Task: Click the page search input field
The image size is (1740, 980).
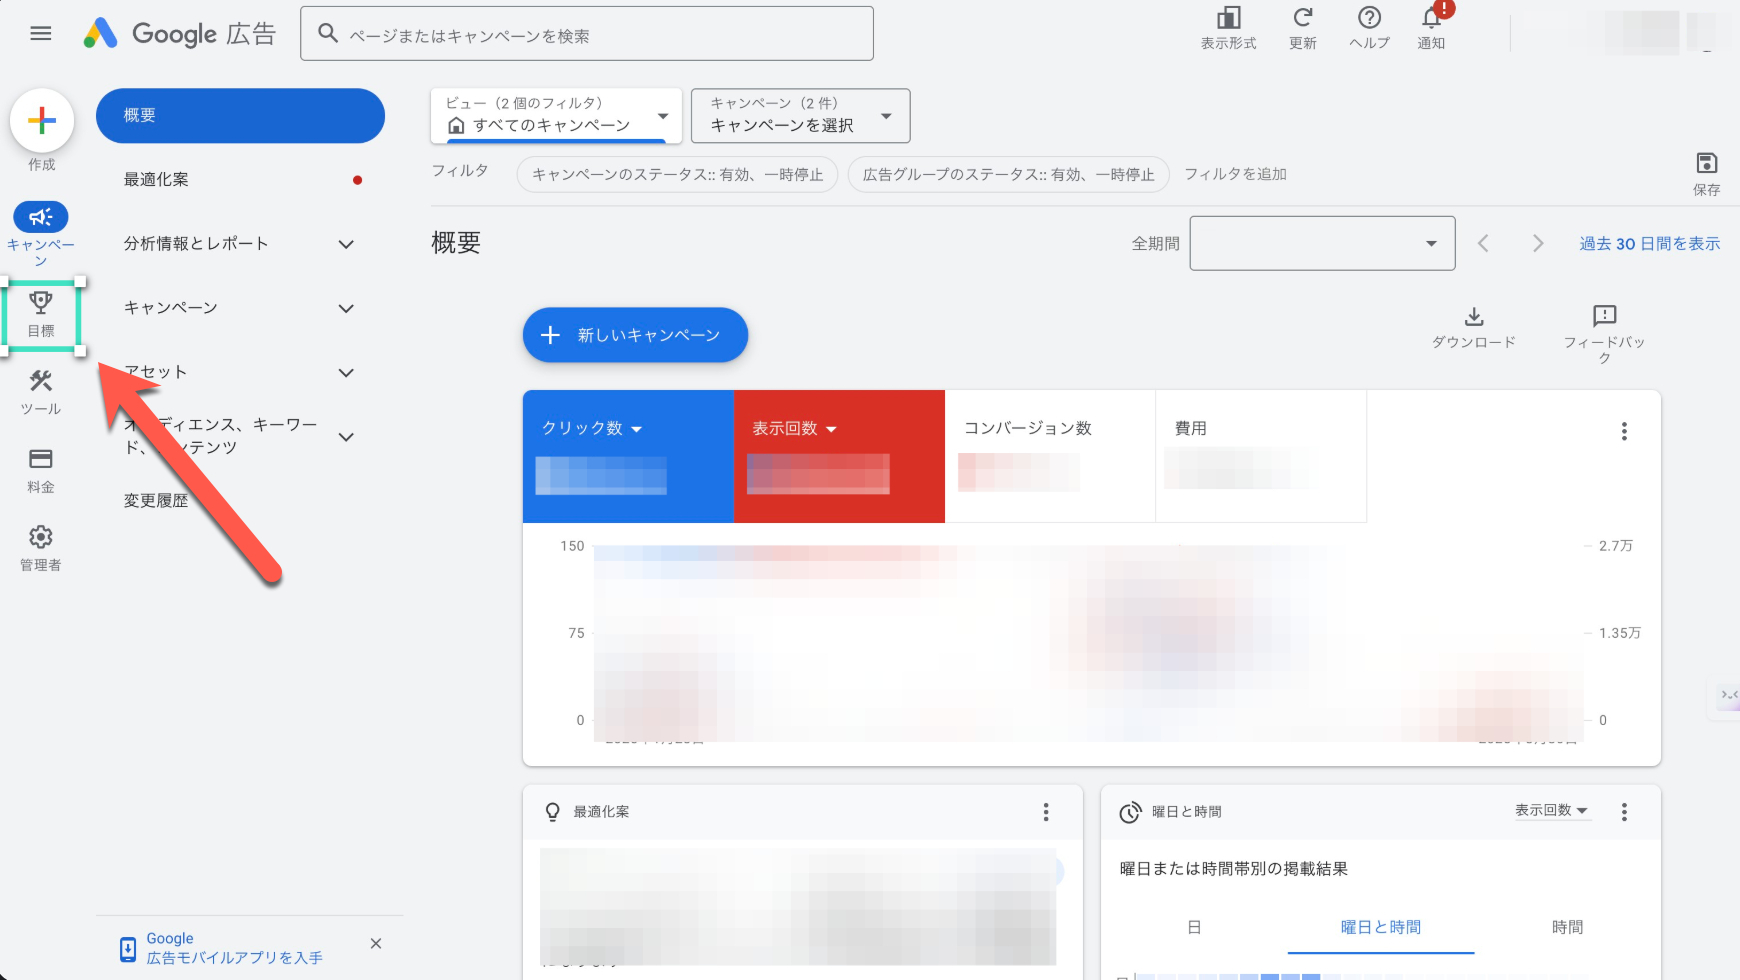Action: pos(588,33)
